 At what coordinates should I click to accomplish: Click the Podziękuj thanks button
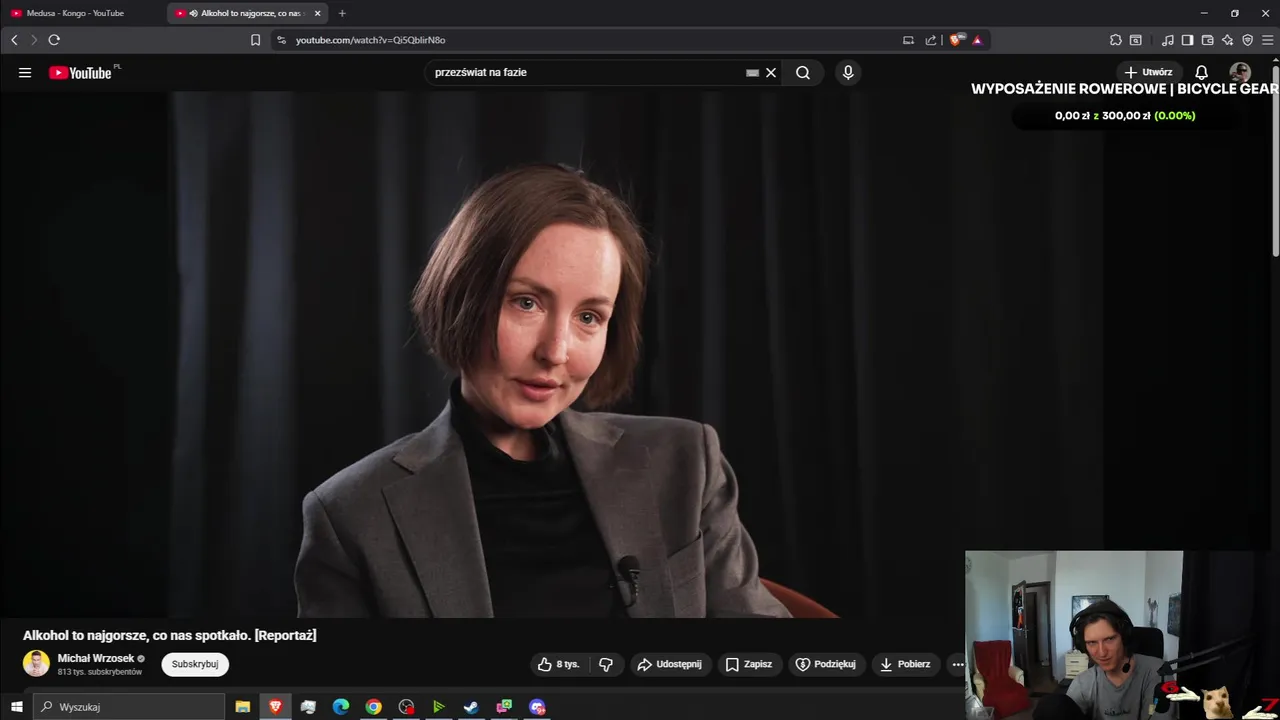tap(826, 664)
